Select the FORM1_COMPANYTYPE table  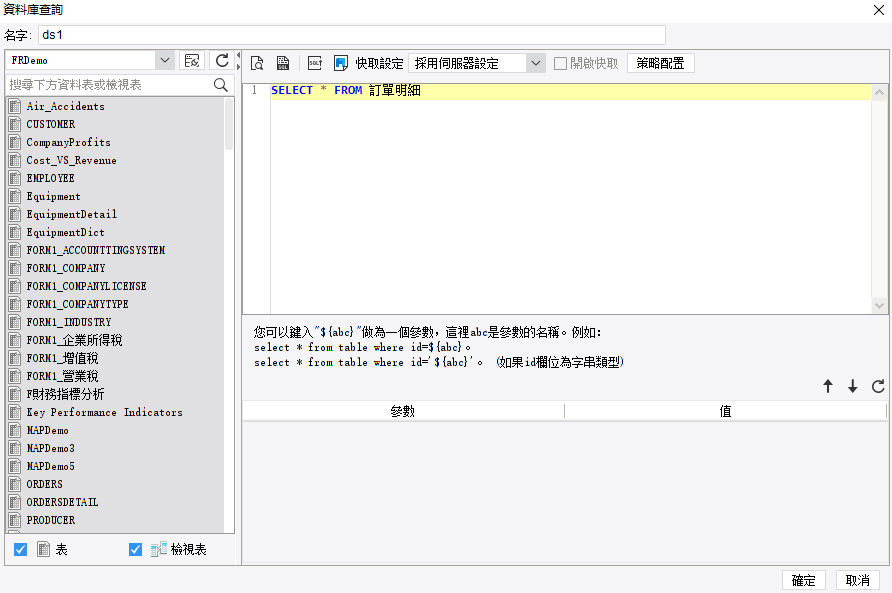click(x=77, y=304)
